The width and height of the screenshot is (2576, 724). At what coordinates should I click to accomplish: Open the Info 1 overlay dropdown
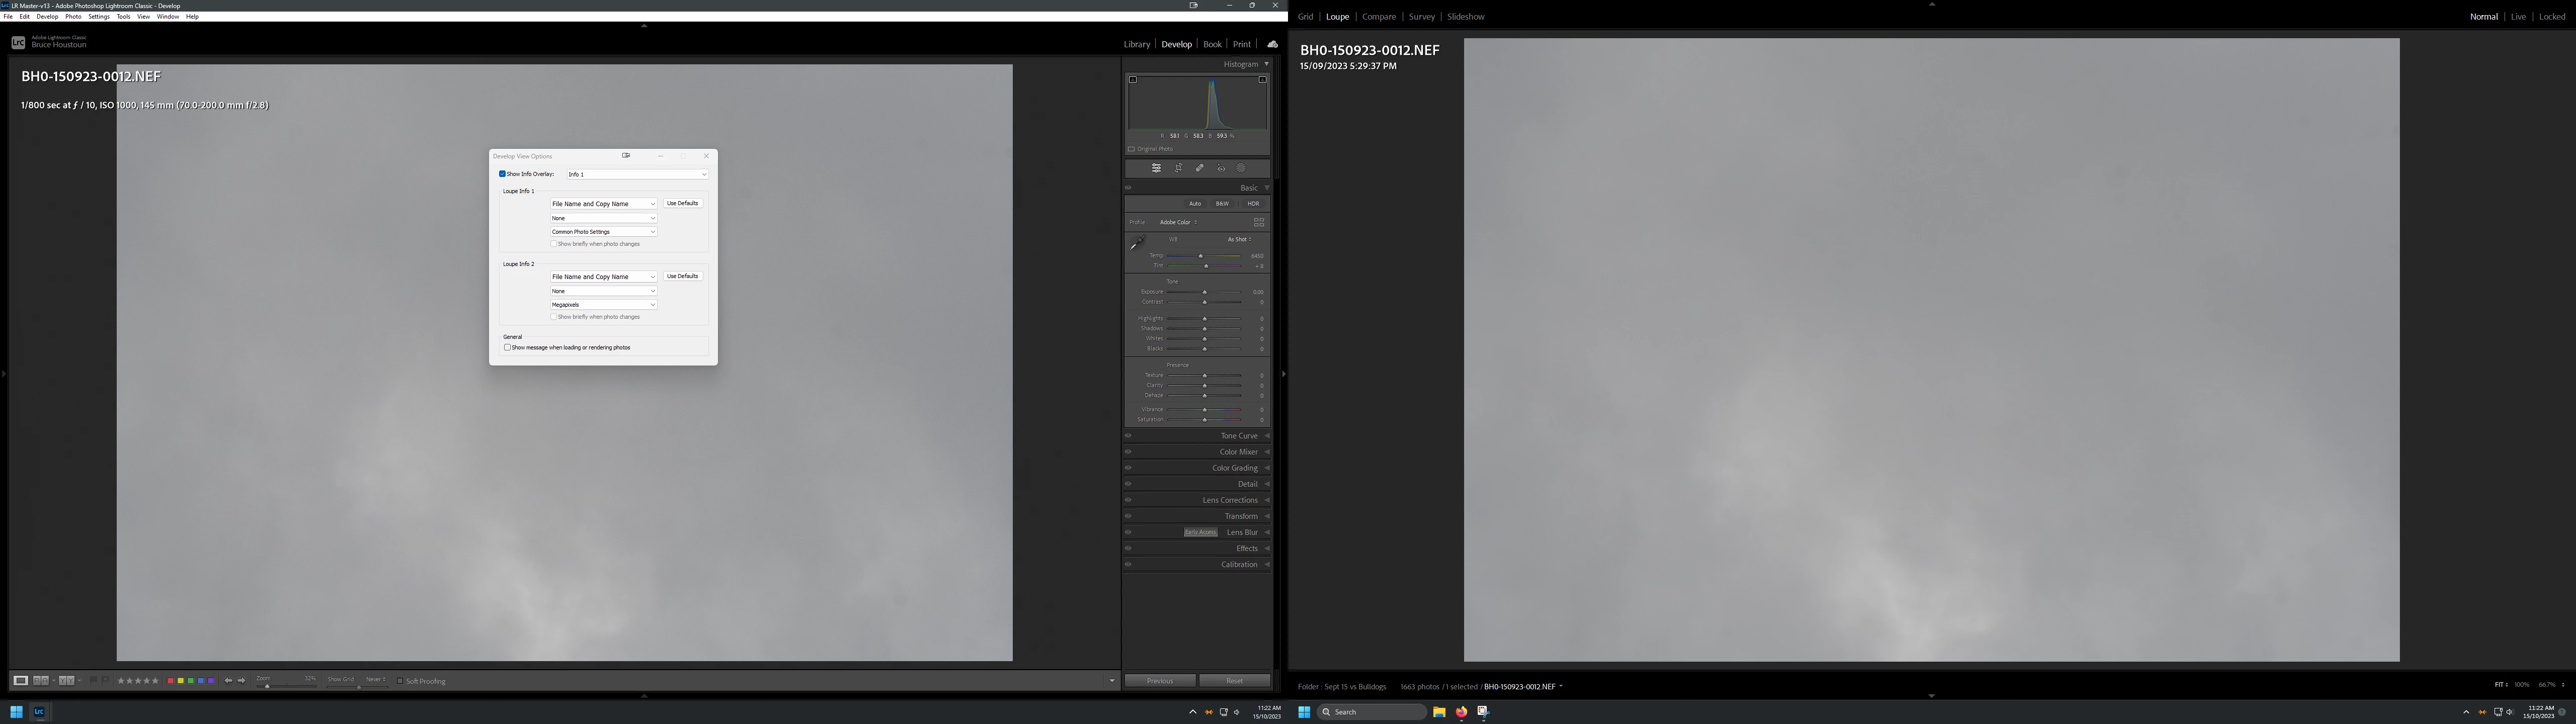(x=637, y=174)
